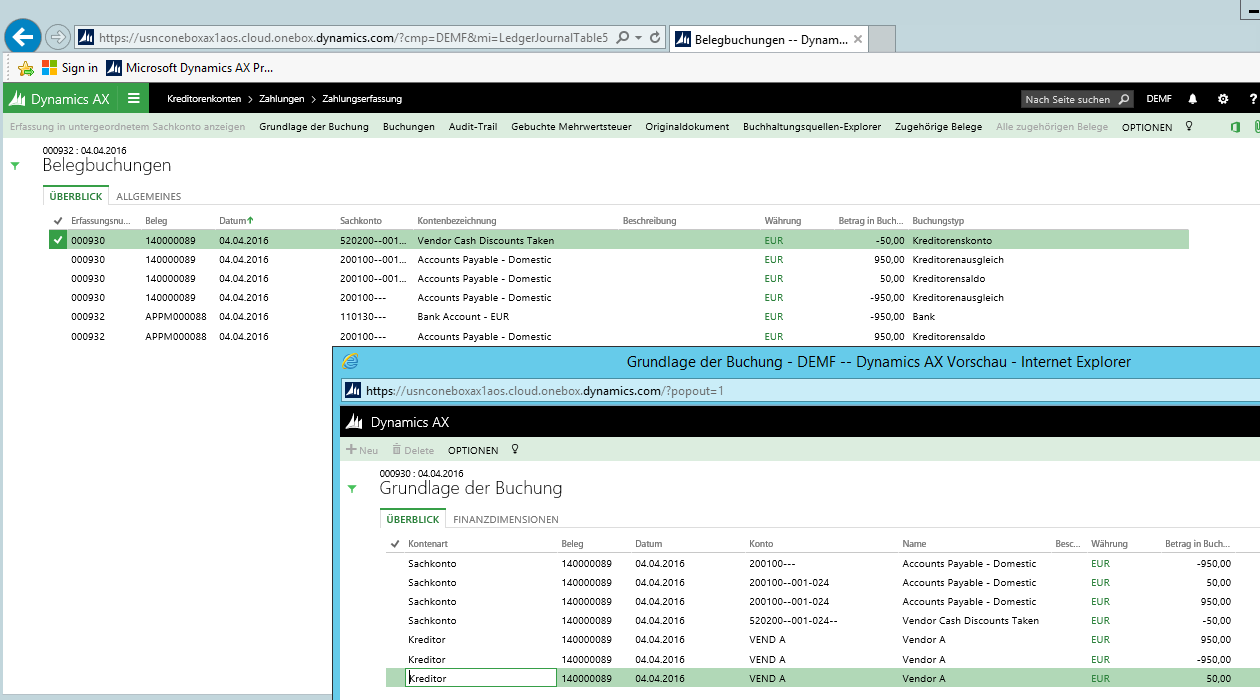Screen dimensions: 1260x700
Task: Click the notifications bell icon
Action: (x=1192, y=99)
